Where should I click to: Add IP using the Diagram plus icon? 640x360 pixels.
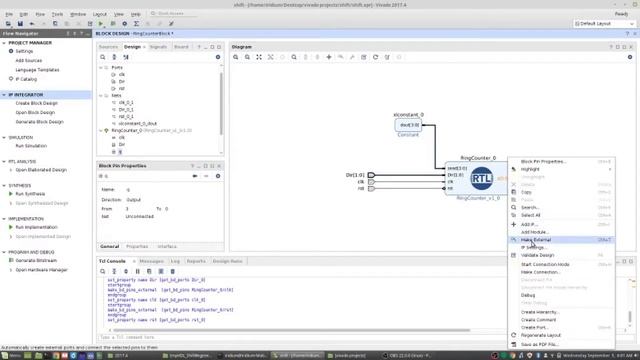[x=329, y=57]
